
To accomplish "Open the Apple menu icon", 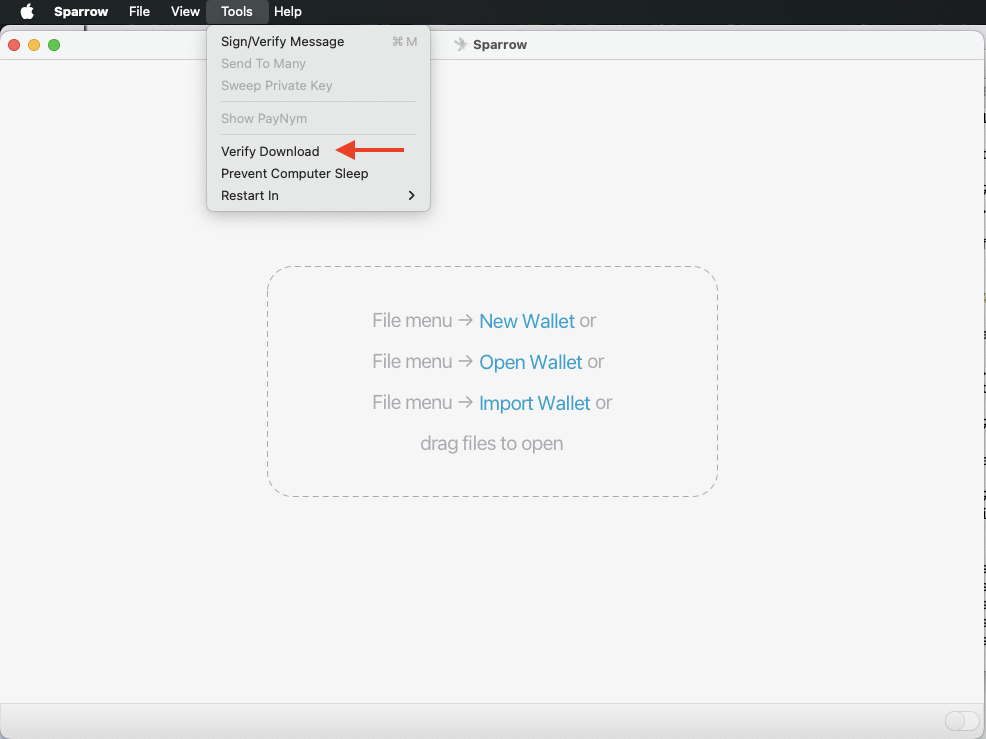I will [x=26, y=11].
